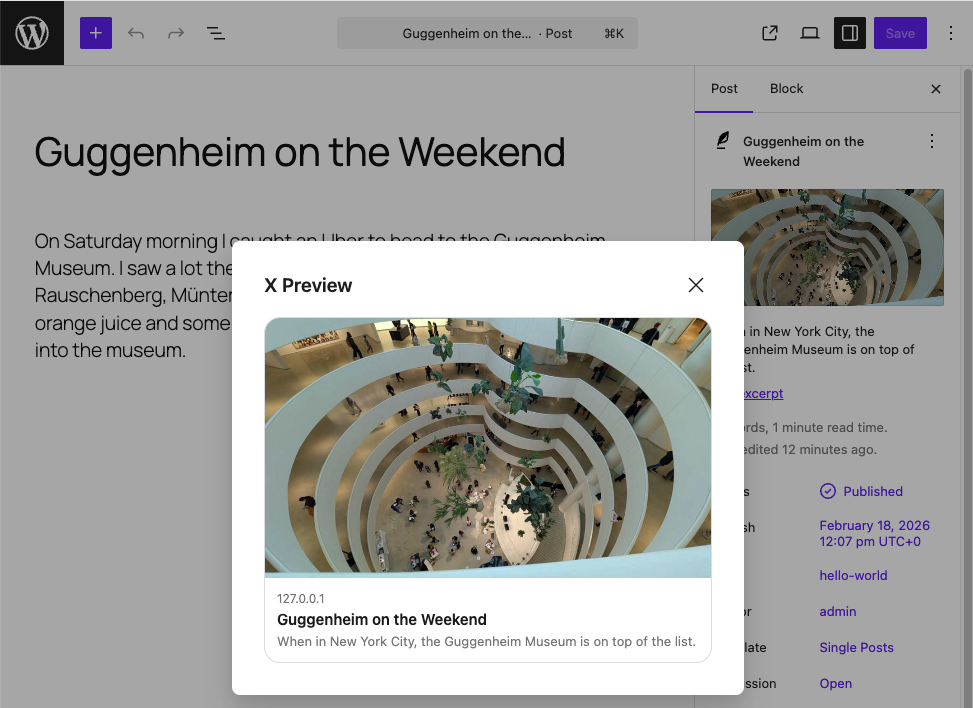Open the Document Overview list icon
Viewport: 973px width, 708px height.
[216, 33]
